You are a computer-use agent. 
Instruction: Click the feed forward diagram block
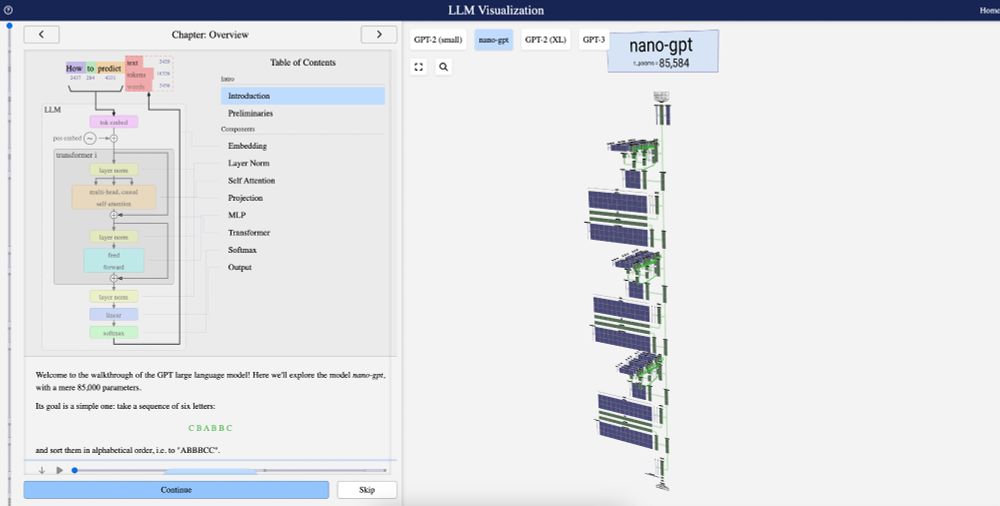click(114, 260)
